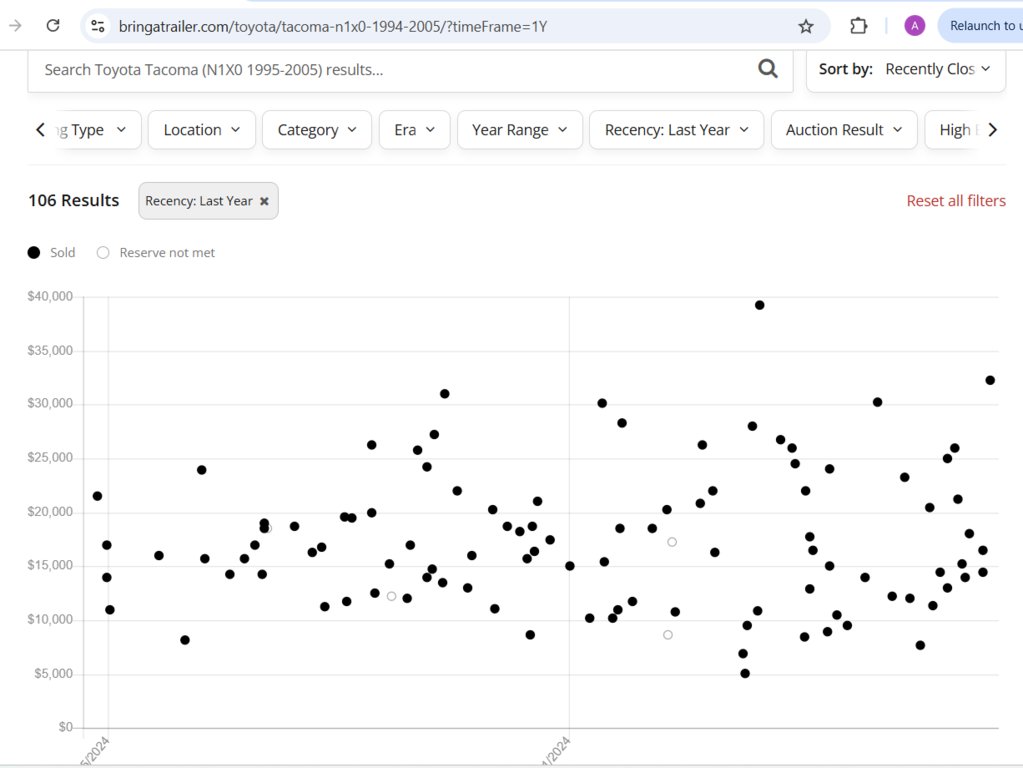Screen dimensions: 1023x768
Task: Click the $5,000 axis label
Action: point(53,673)
